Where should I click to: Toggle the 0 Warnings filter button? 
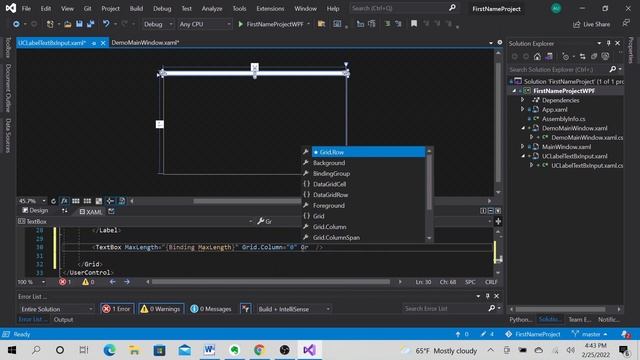(161, 309)
